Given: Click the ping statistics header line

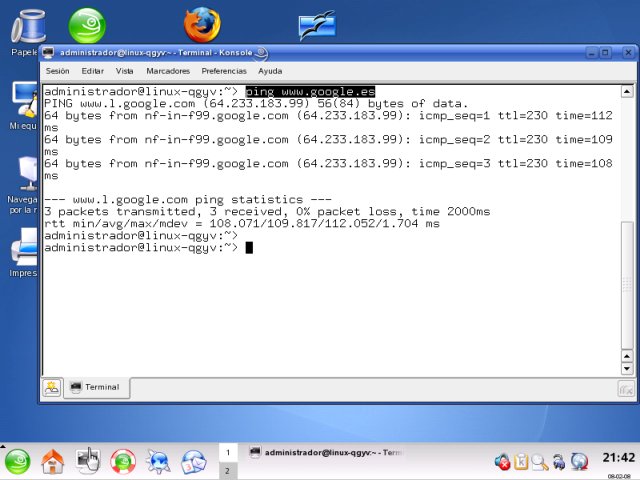Looking at the screenshot, I should (188, 200).
